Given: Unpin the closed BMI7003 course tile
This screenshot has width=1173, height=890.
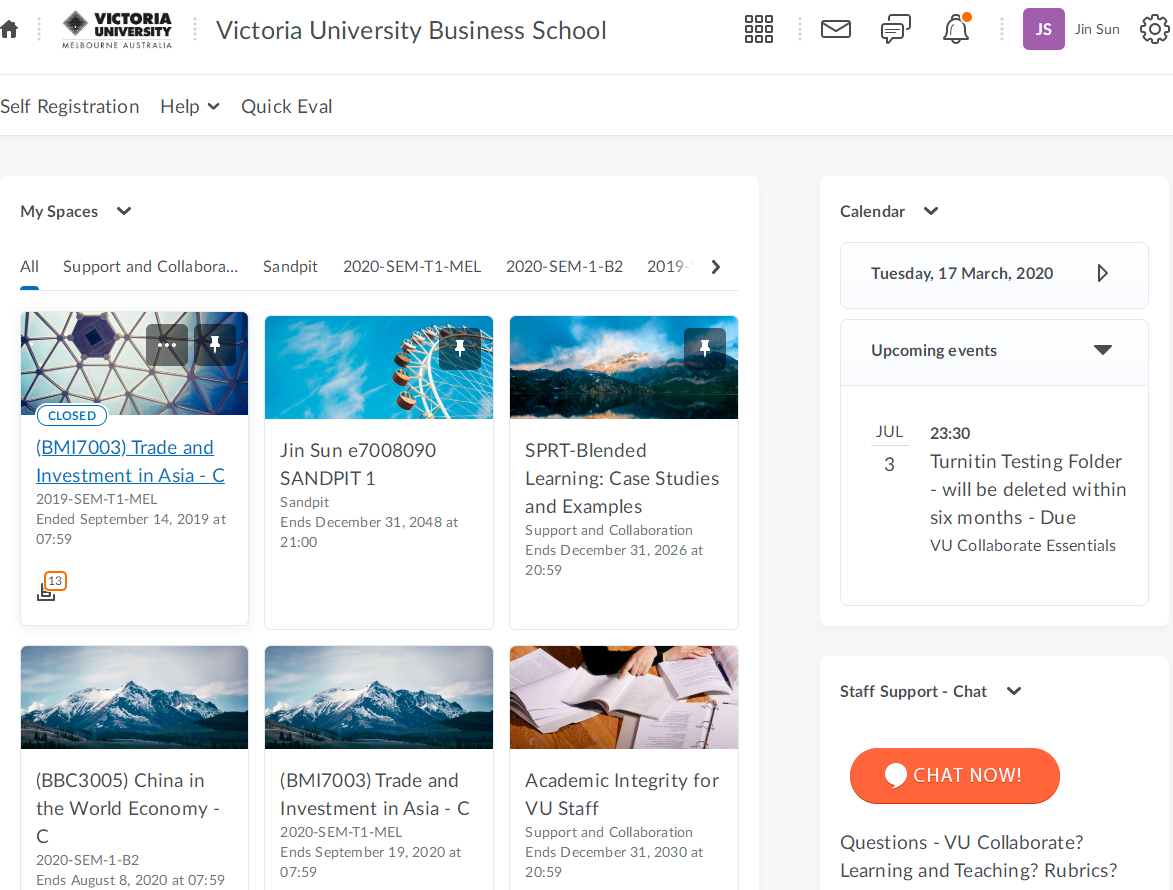Looking at the screenshot, I should click(215, 345).
